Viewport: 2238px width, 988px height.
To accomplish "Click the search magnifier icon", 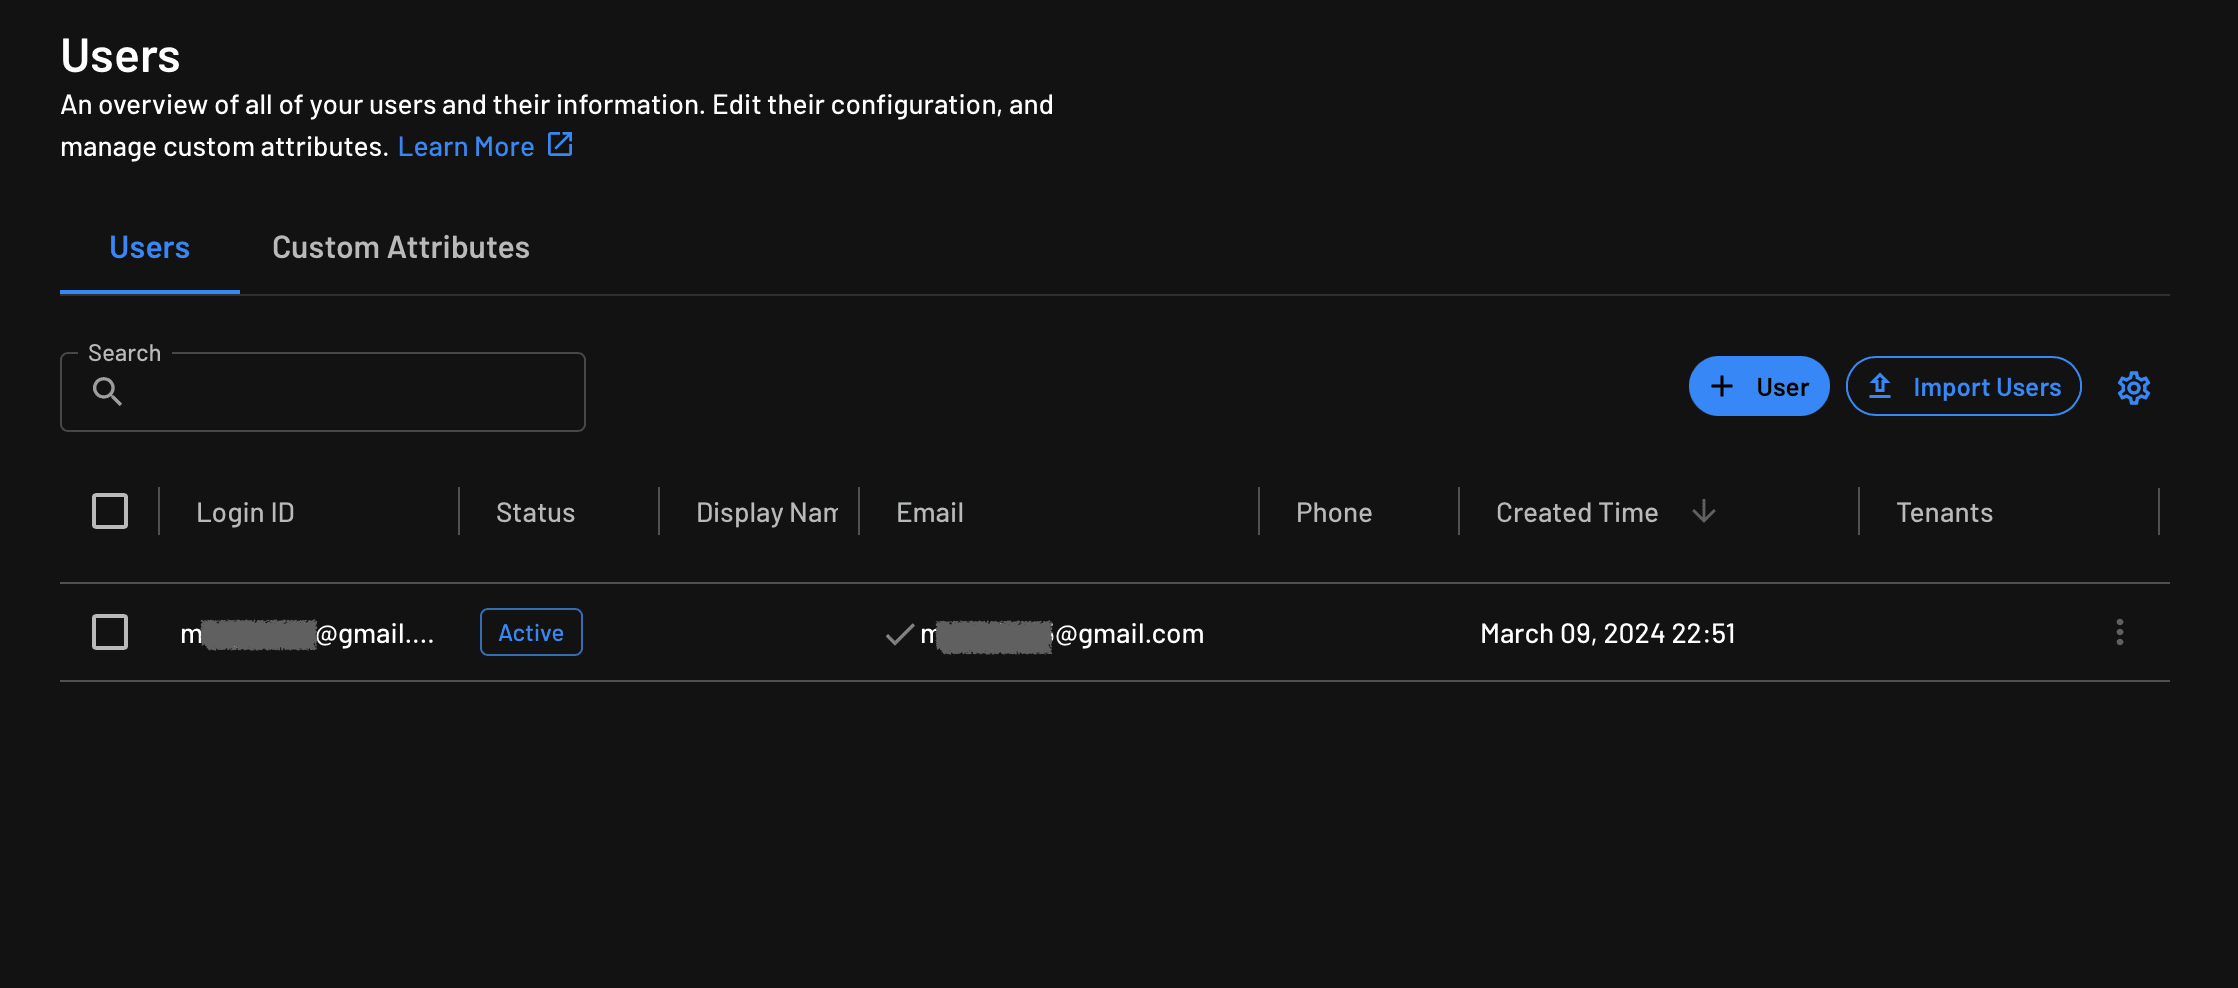I will click(x=107, y=392).
